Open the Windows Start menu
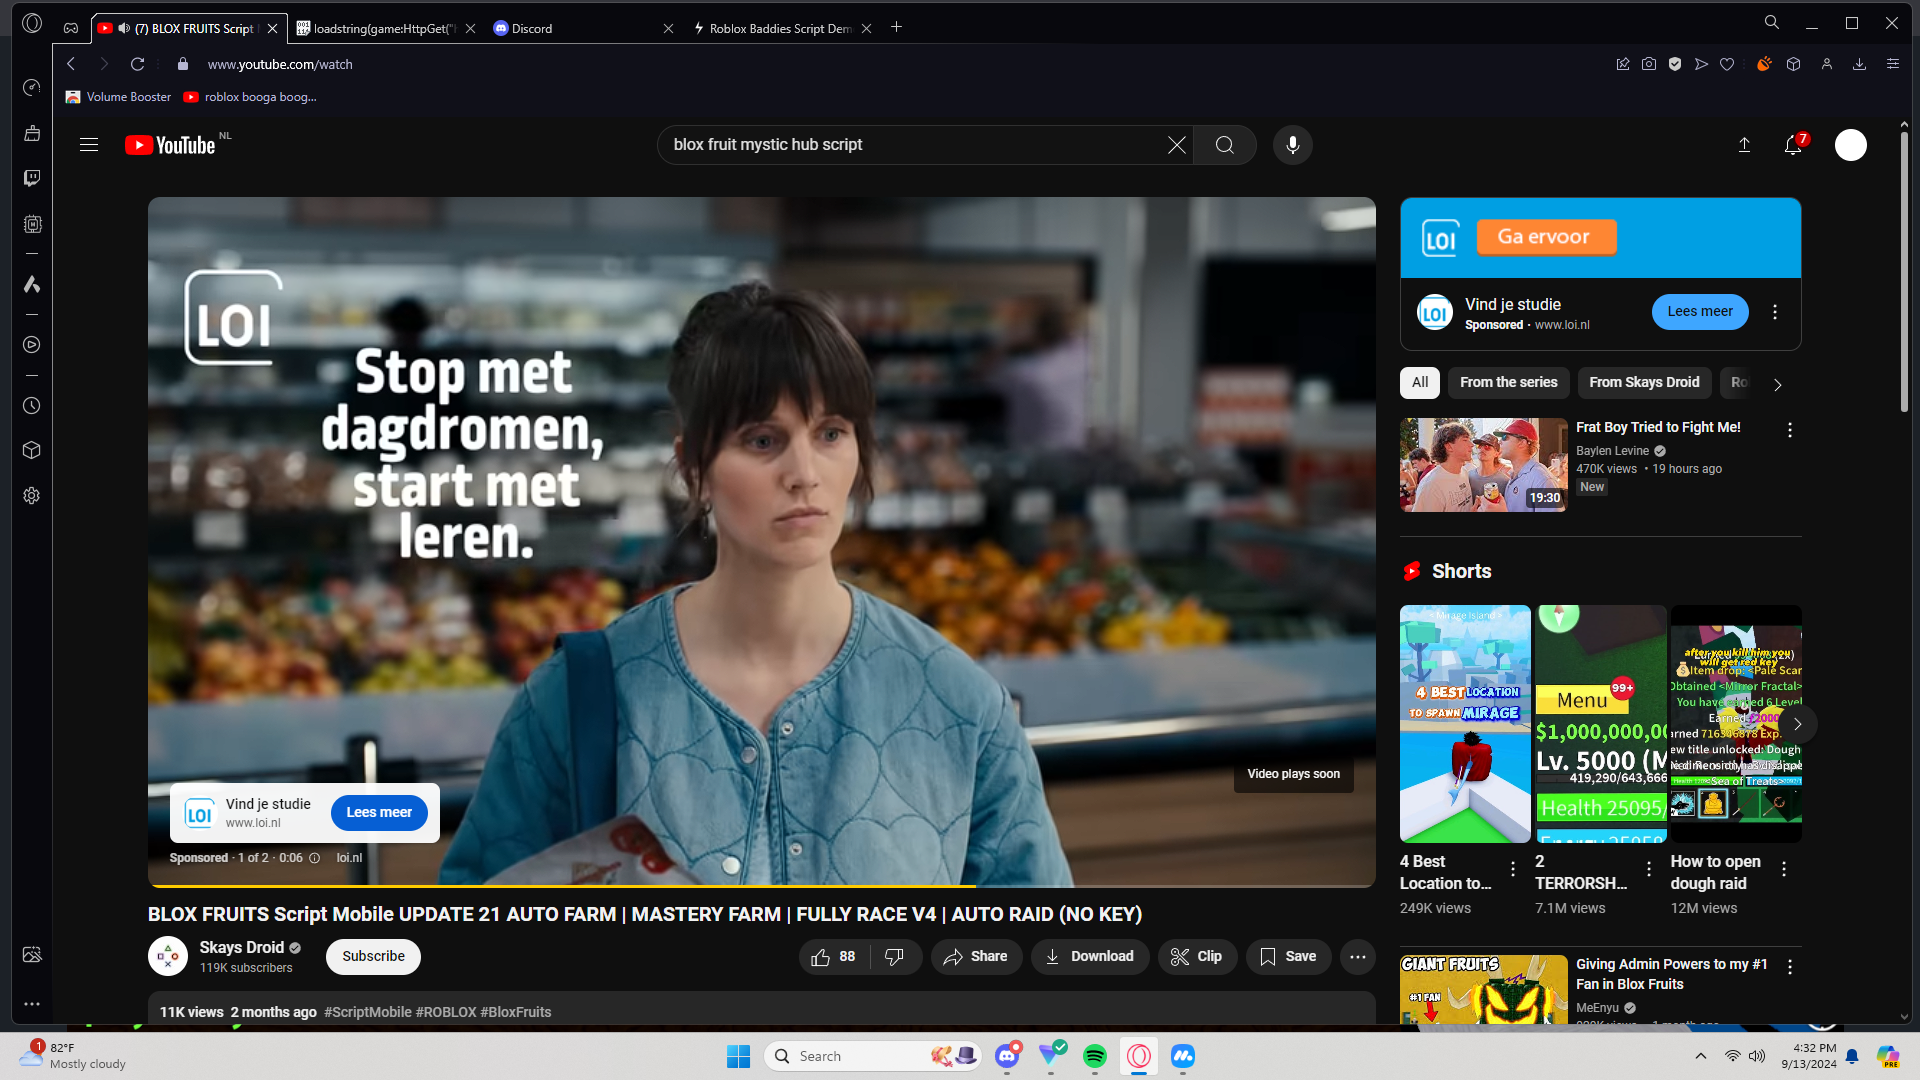Image resolution: width=1920 pixels, height=1080 pixels. pos(739,1056)
